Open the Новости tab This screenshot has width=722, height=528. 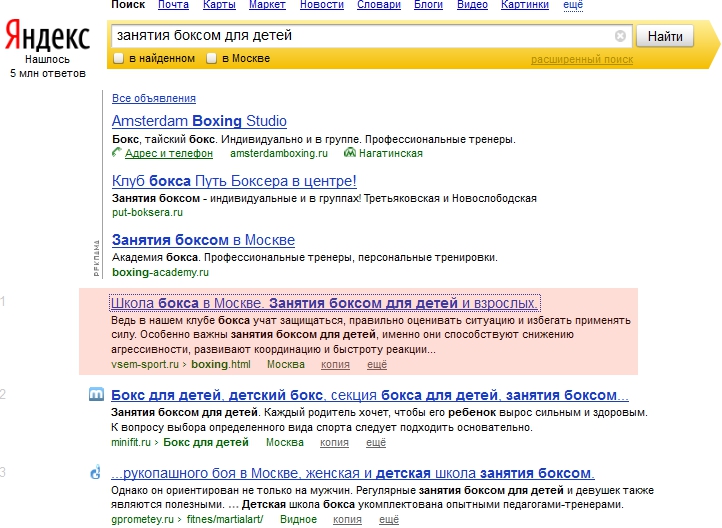321,5
